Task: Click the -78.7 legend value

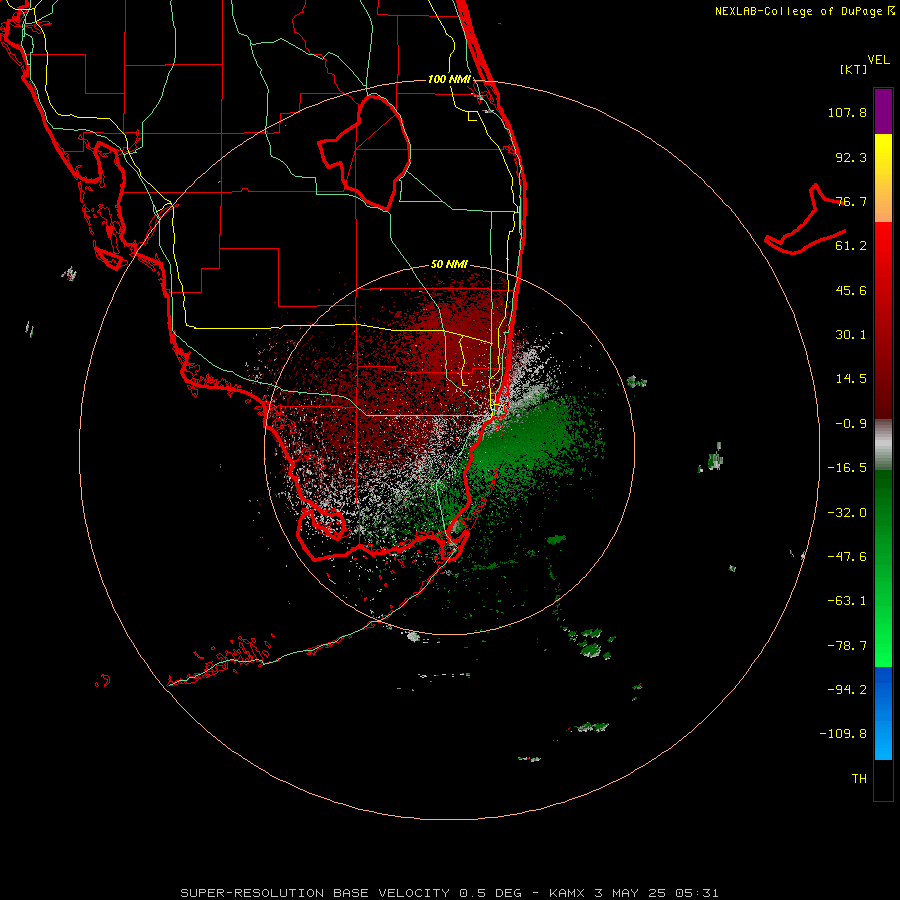Action: pos(847,646)
